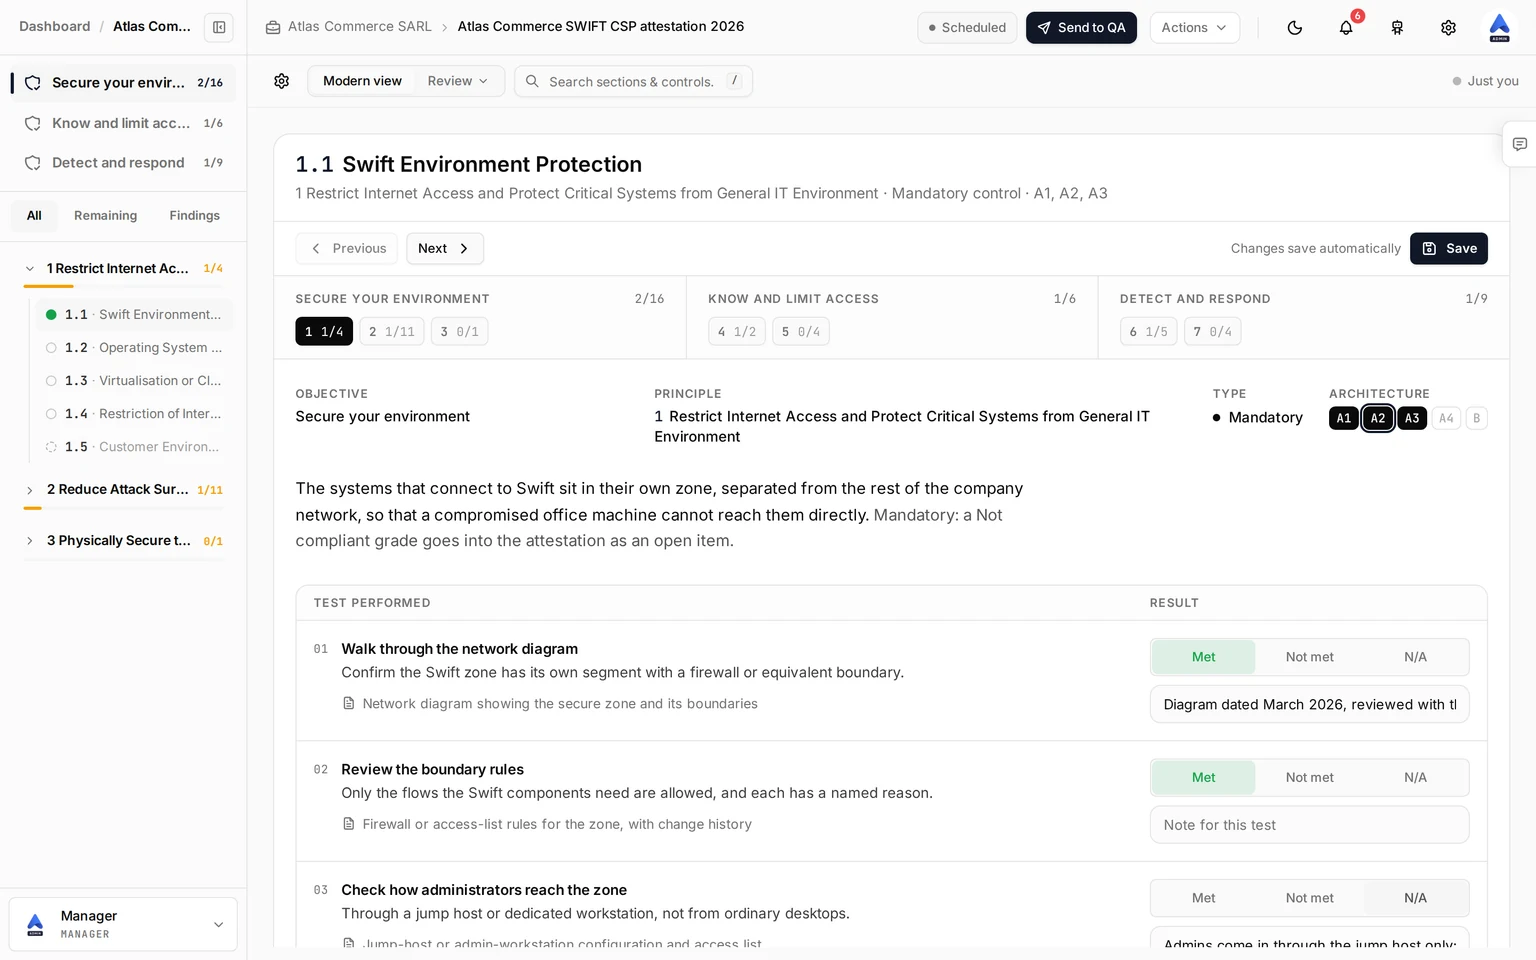Open the settings gear in top bar
Viewport: 1536px width, 960px height.
pyautogui.click(x=1448, y=28)
